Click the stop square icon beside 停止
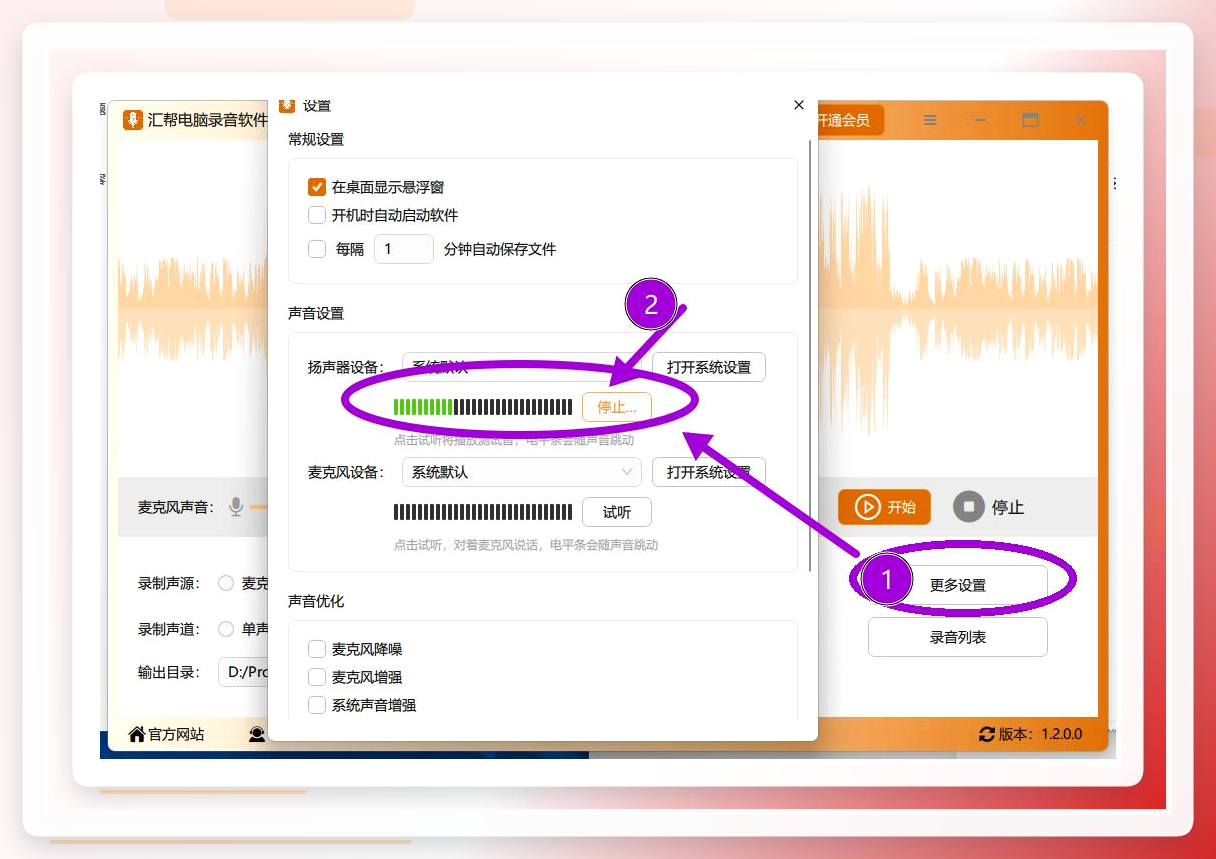Screen dimensions: 1216x859 [x=968, y=507]
